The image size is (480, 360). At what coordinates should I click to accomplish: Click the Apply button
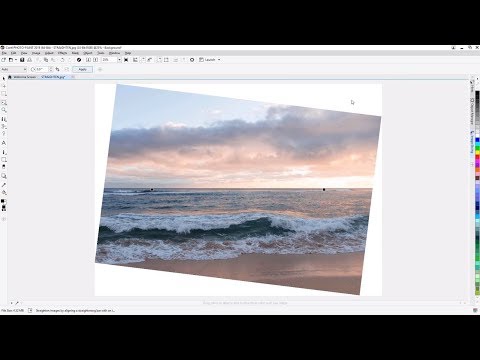click(82, 69)
